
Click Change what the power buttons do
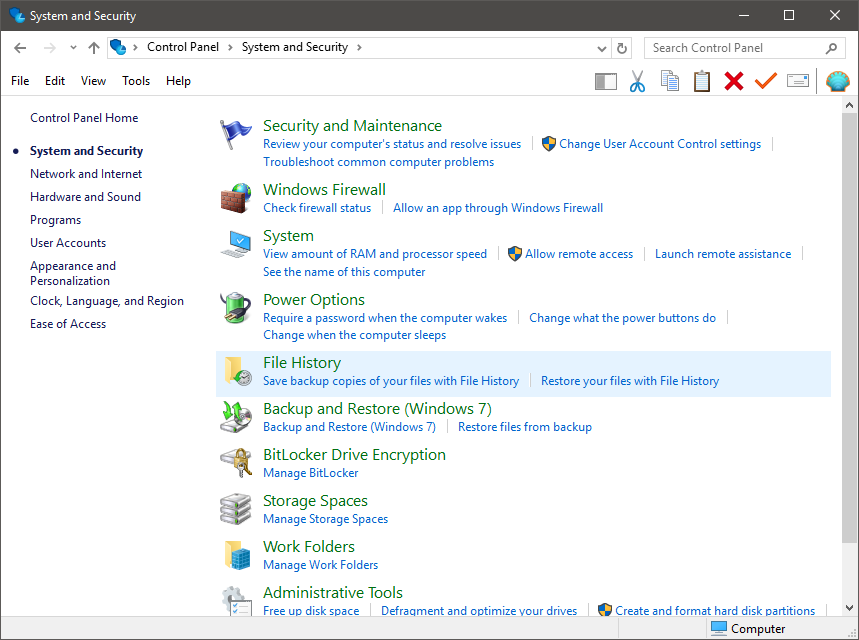click(622, 318)
